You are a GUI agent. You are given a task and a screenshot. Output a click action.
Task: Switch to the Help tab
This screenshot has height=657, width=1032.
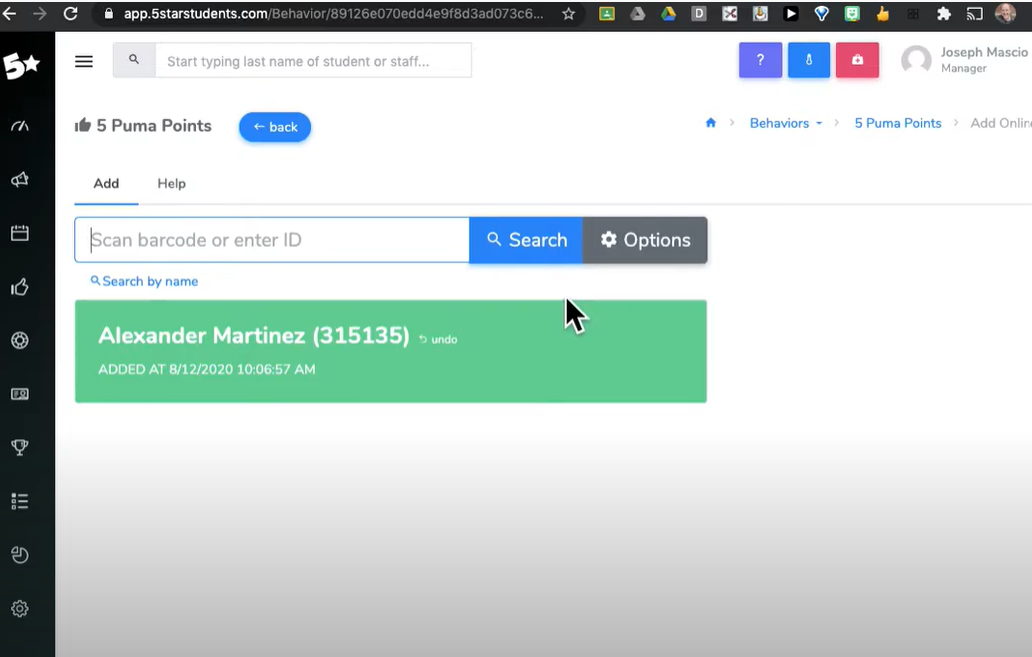click(171, 183)
